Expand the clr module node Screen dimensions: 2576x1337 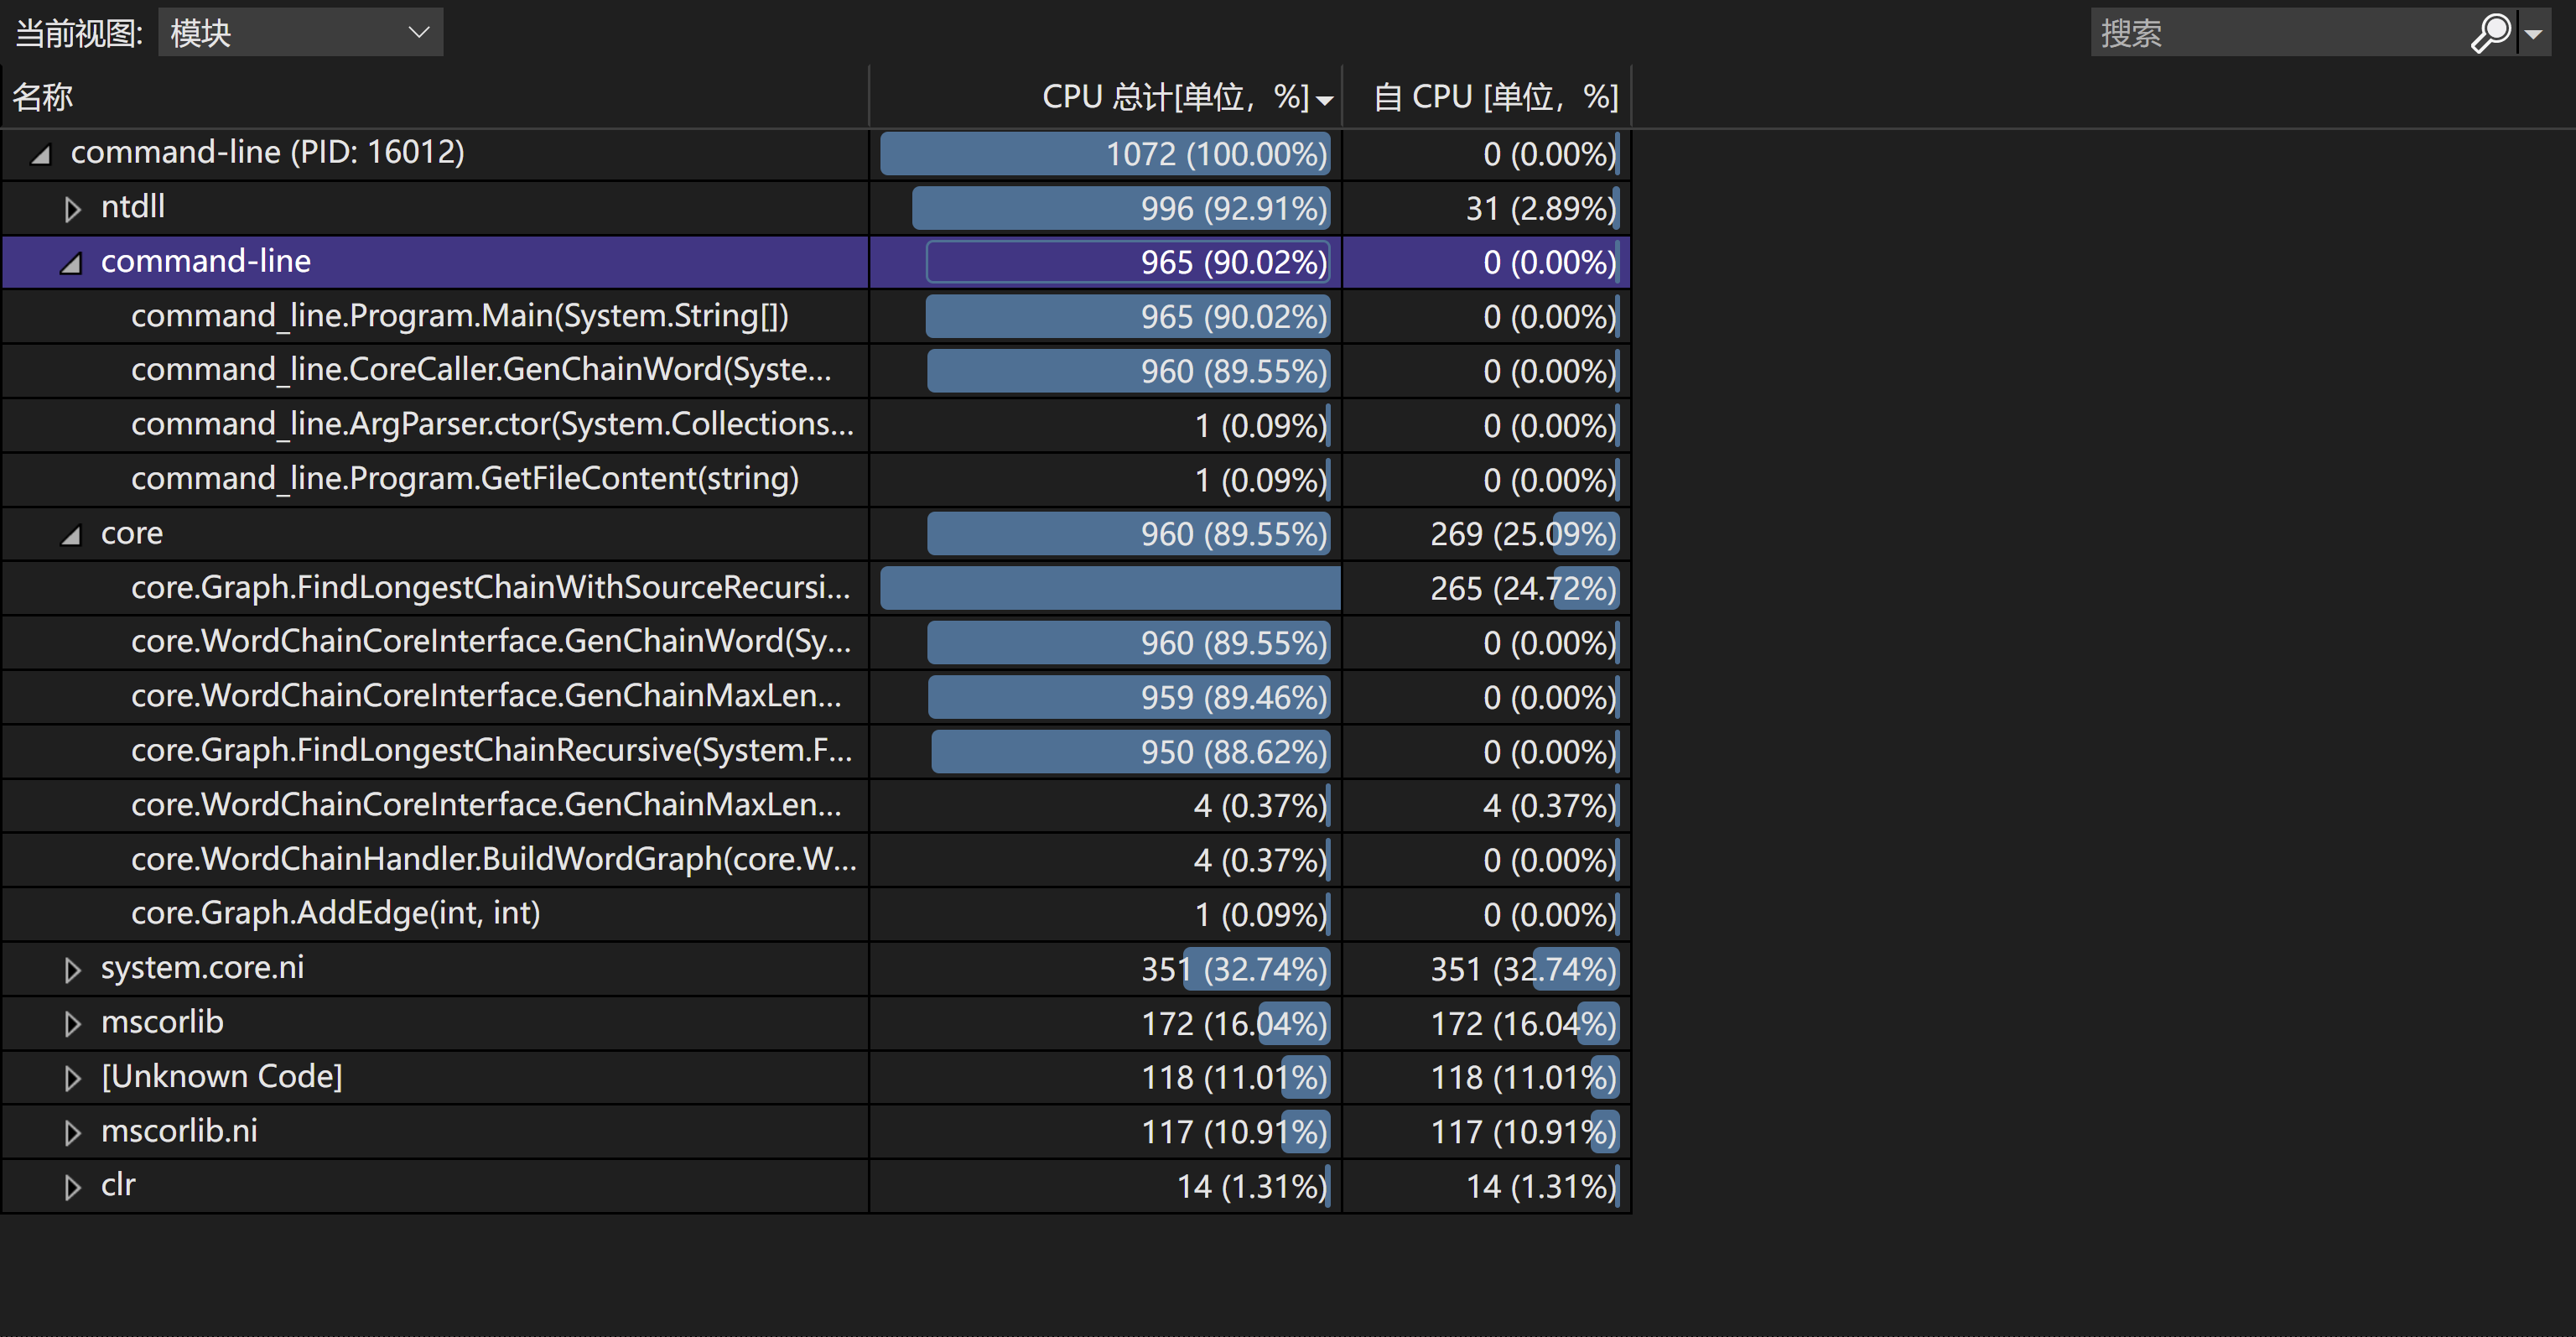72,1187
